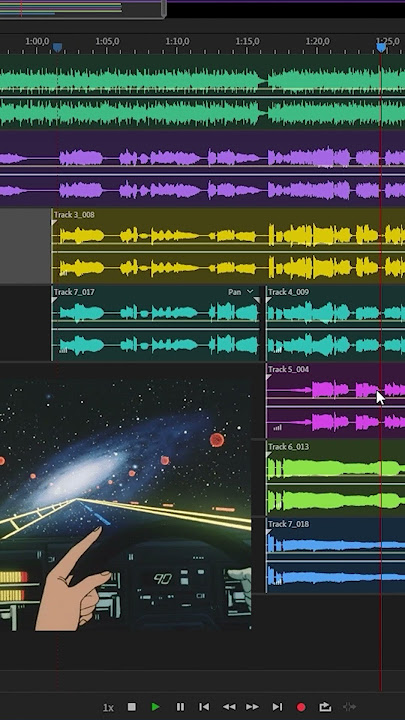Click the fade-in handle on Track 6_013 clip
This screenshot has height=720, width=405.
click(269, 454)
